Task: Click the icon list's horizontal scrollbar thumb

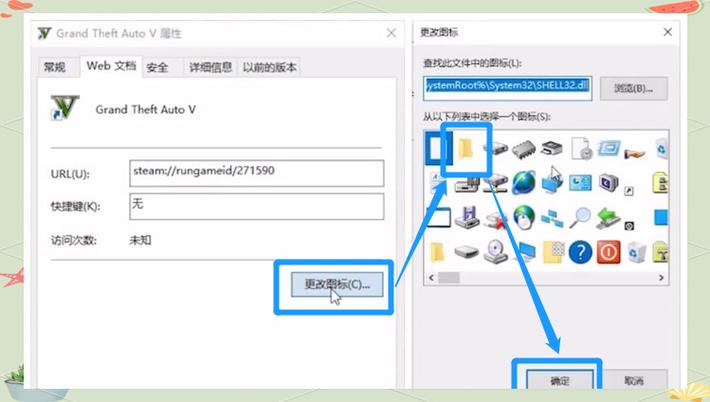Action: click(449, 278)
